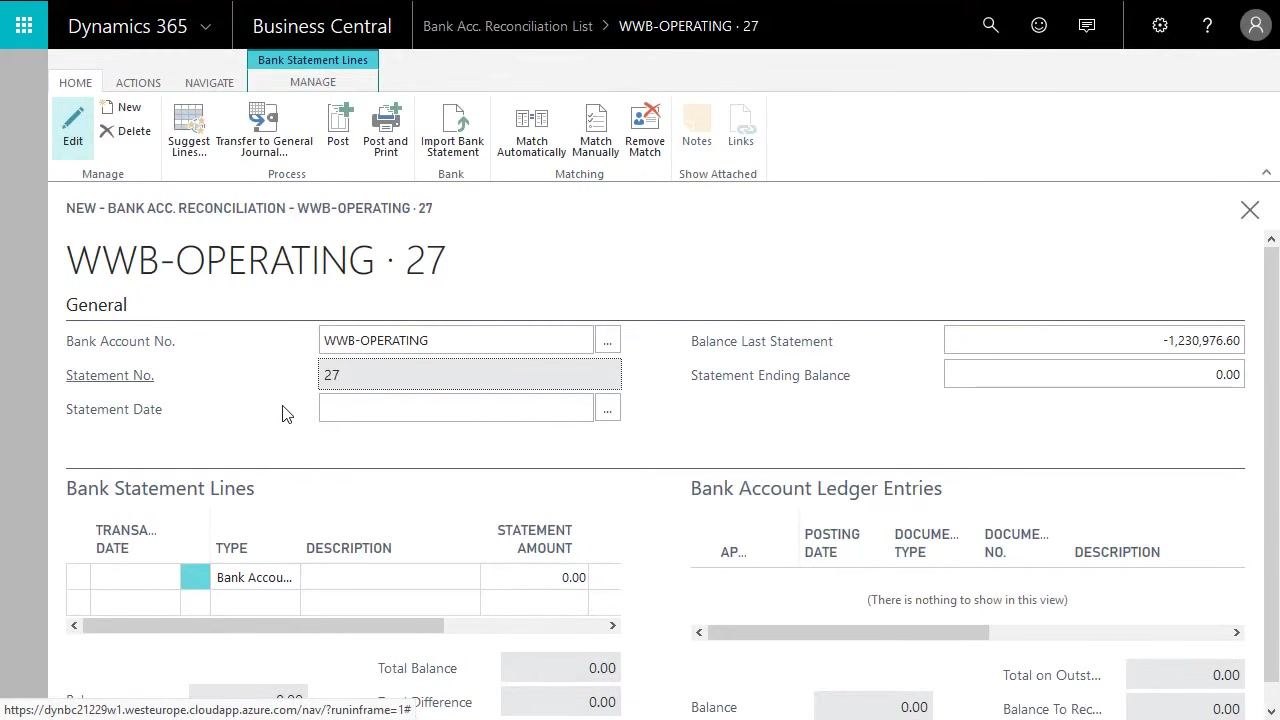This screenshot has width=1280, height=720.
Task: Click Balance Last Statement field
Action: pos(1094,341)
